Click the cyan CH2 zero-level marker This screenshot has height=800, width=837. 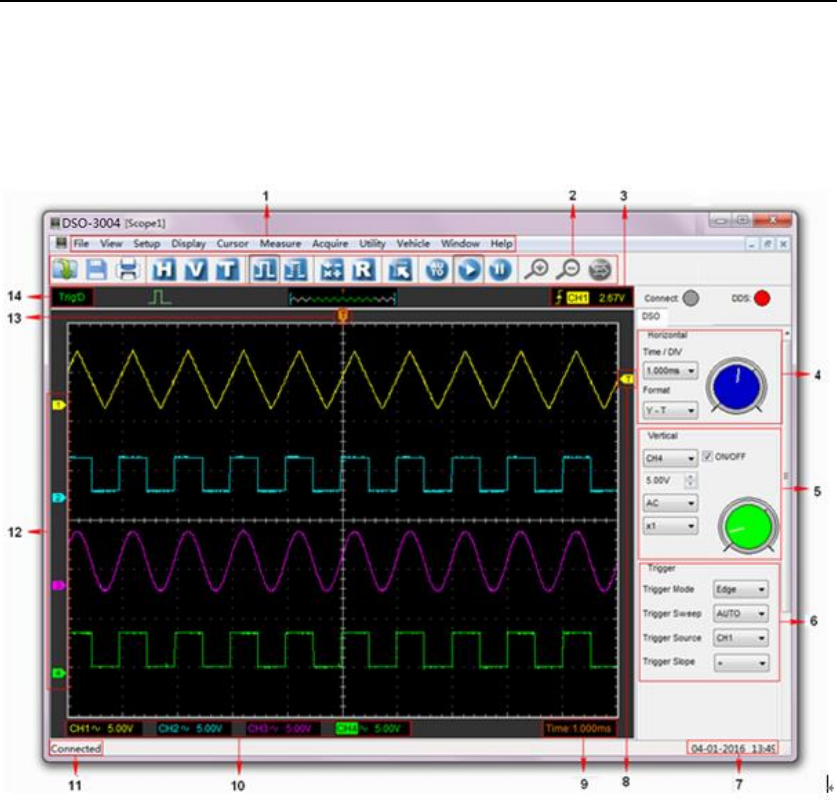click(59, 498)
